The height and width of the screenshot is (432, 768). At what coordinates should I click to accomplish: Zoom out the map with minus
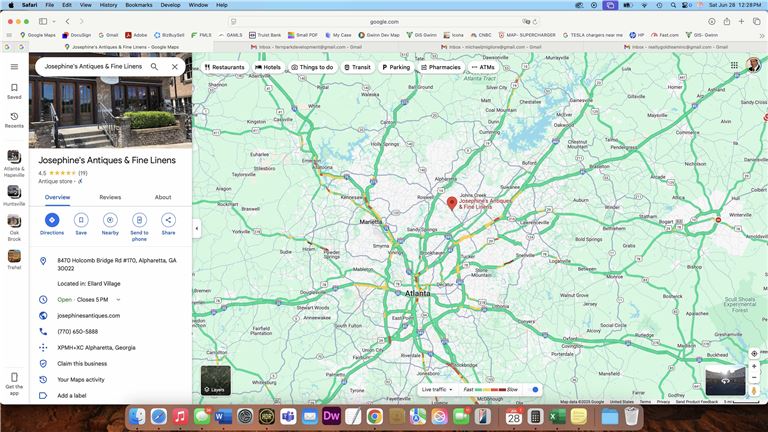[754, 378]
